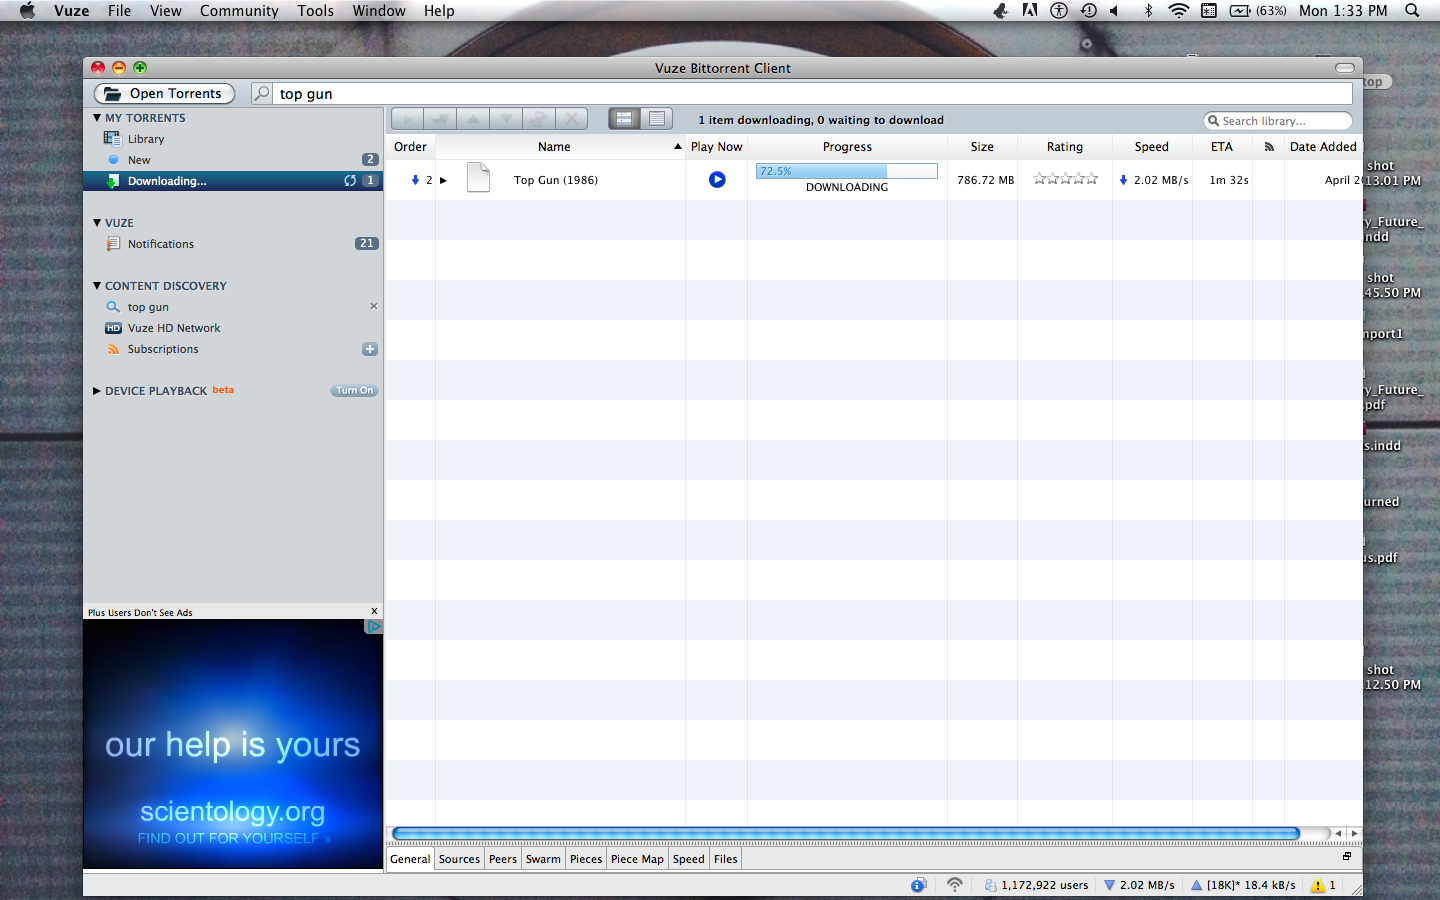This screenshot has height=900, width=1440.
Task: Open the Tools menu
Action: tap(315, 11)
